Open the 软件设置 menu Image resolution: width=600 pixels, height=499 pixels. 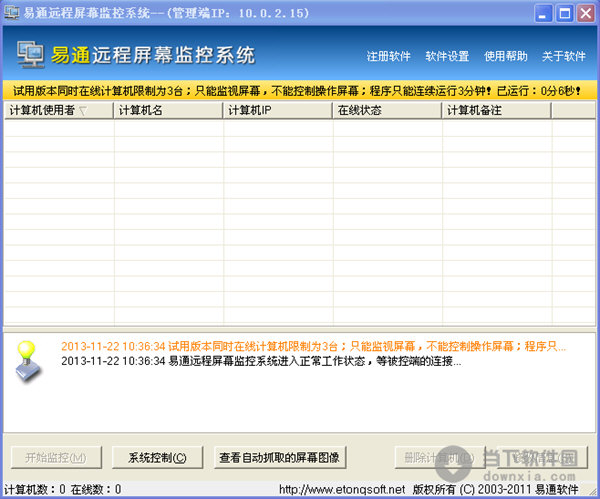(447, 56)
